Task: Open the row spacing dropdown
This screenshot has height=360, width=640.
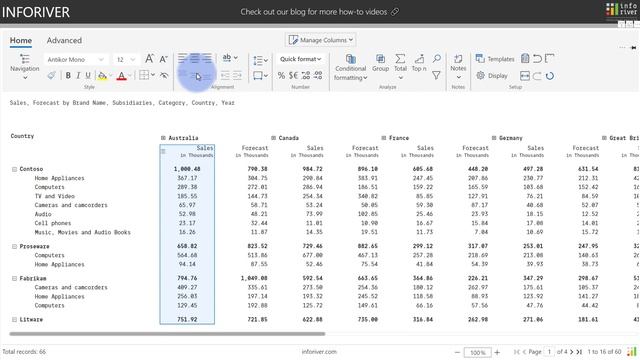Action: 260,60
